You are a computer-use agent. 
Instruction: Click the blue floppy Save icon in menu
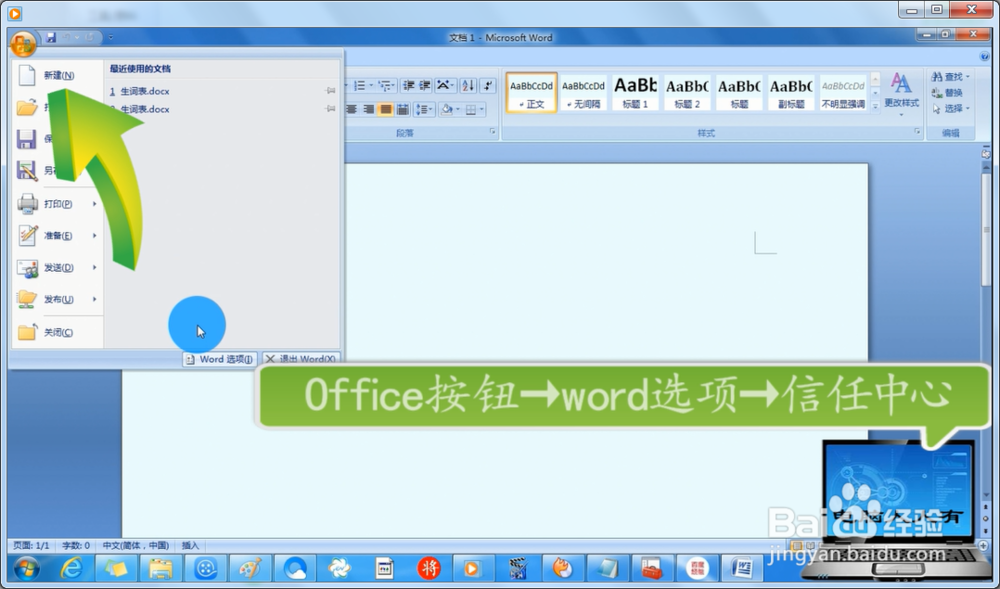(x=26, y=140)
